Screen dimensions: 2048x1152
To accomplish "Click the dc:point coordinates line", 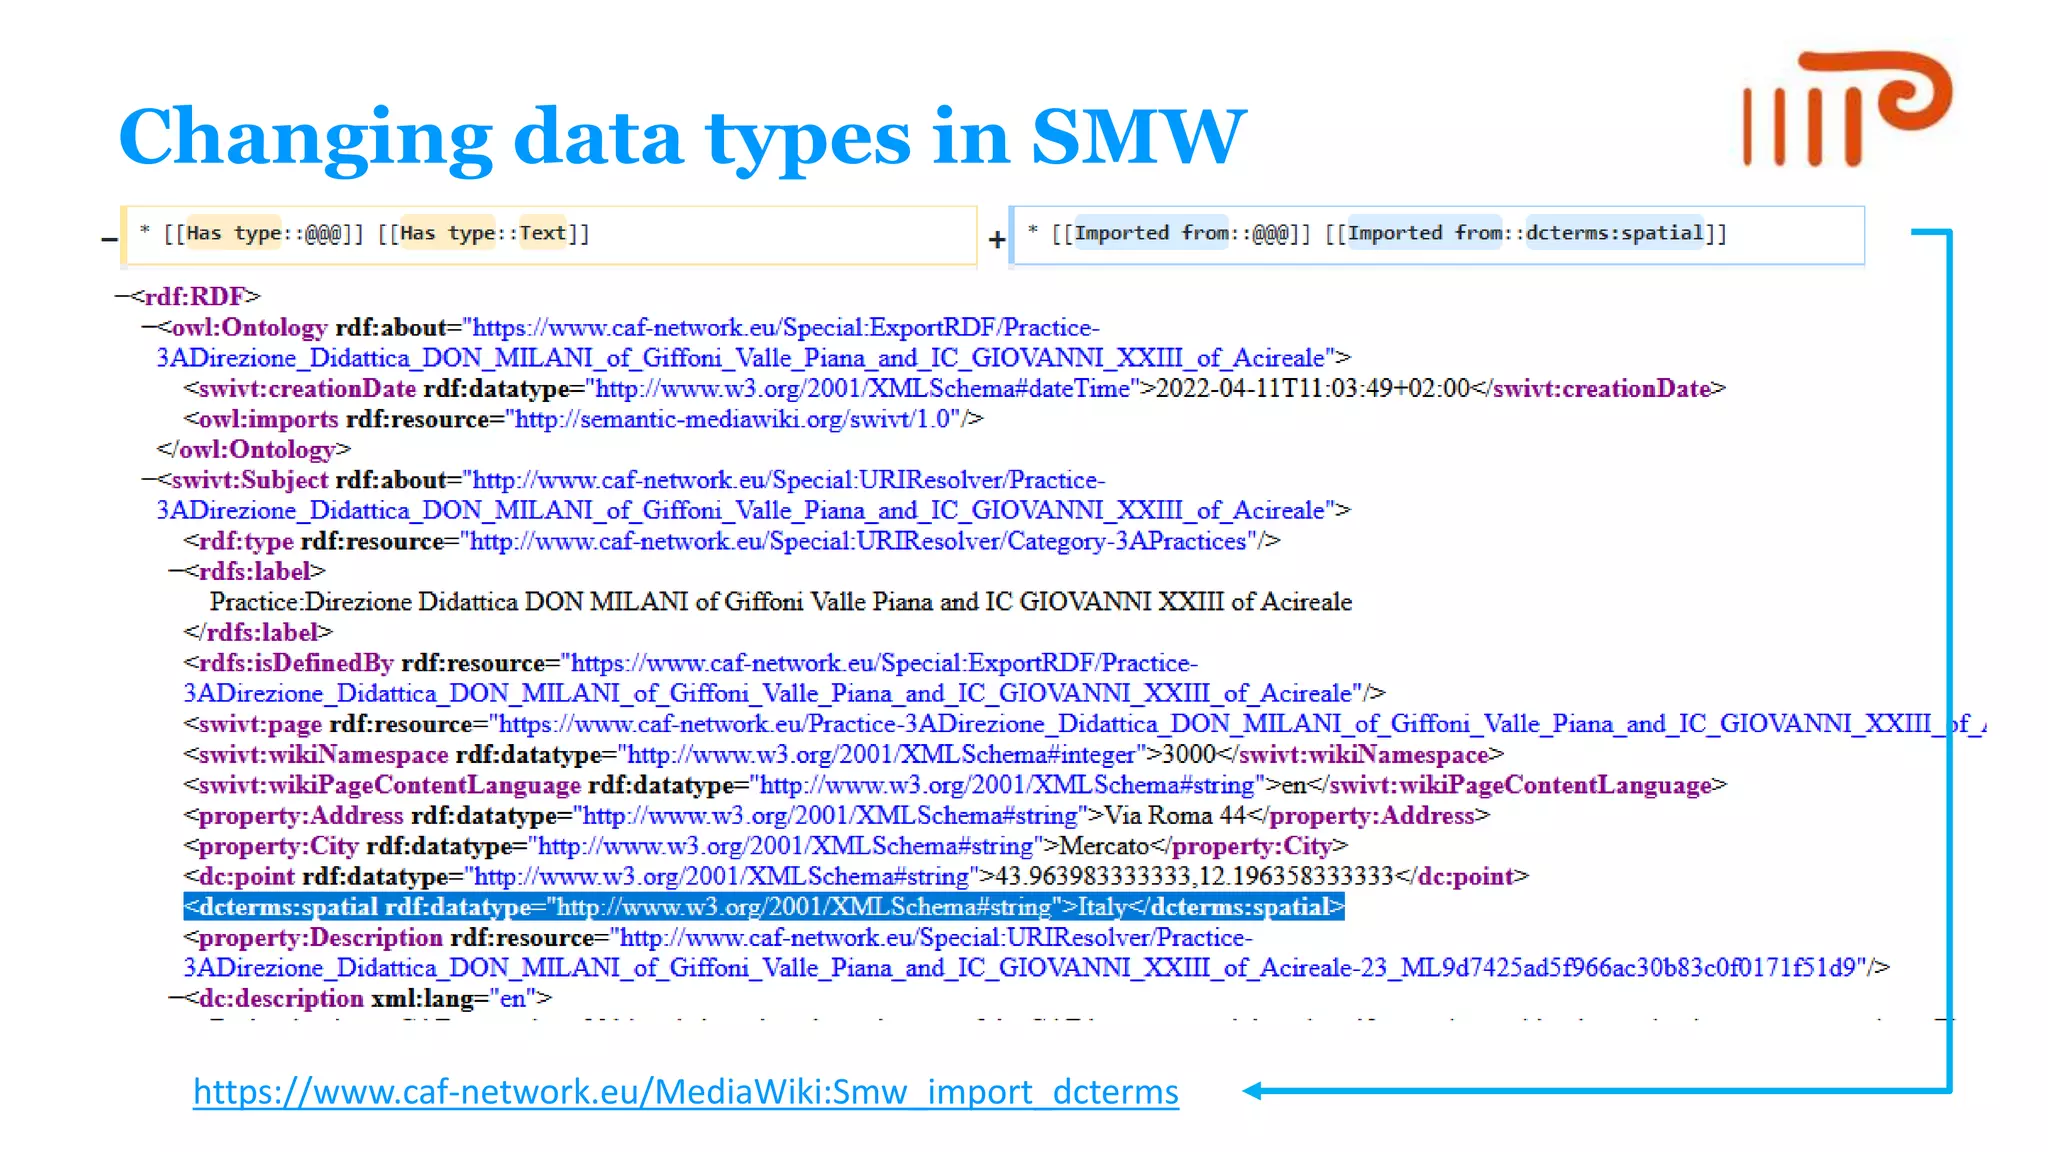I will coord(857,876).
